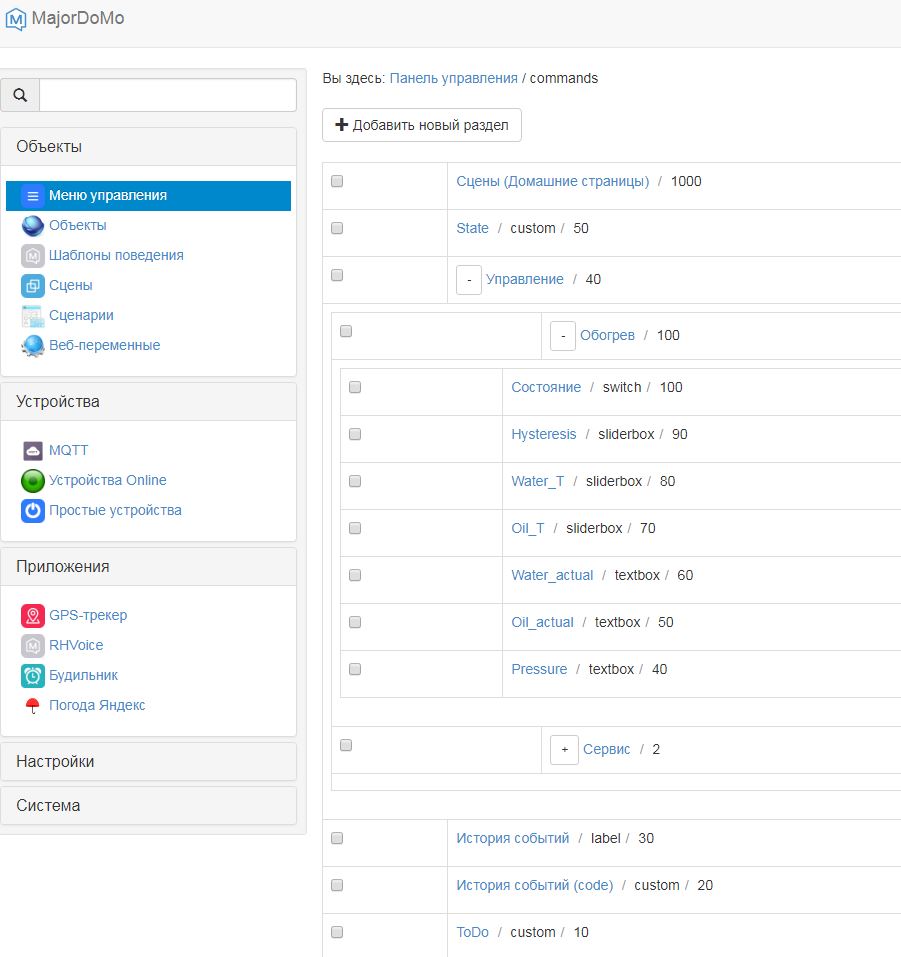The height and width of the screenshot is (957, 901).
Task: Open the Панель управления breadcrumb link
Action: 453,78
